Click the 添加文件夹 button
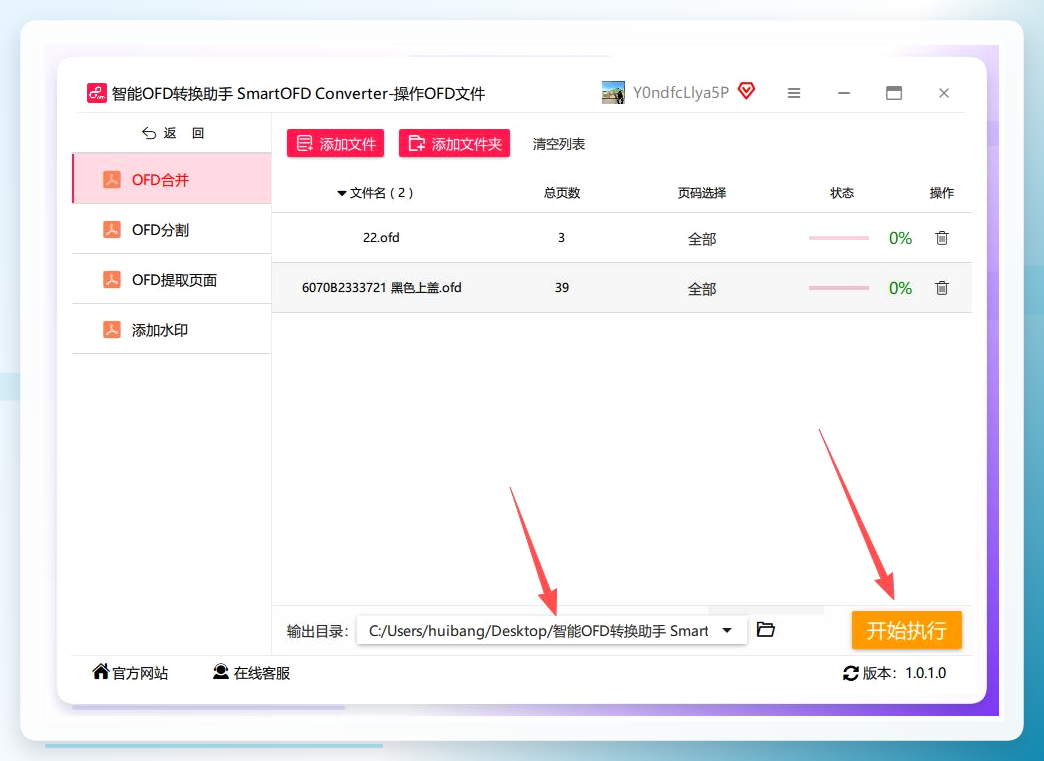 (x=455, y=144)
